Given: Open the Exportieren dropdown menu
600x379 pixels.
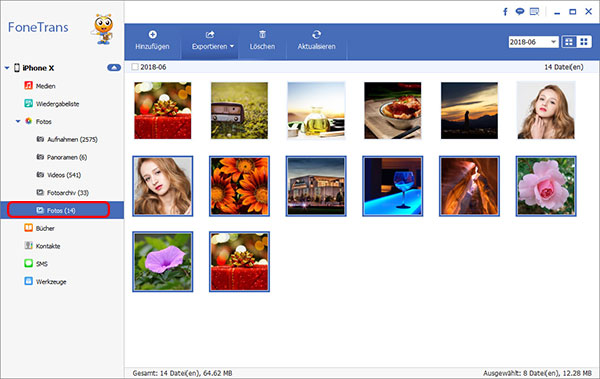Looking at the screenshot, I should pos(212,41).
